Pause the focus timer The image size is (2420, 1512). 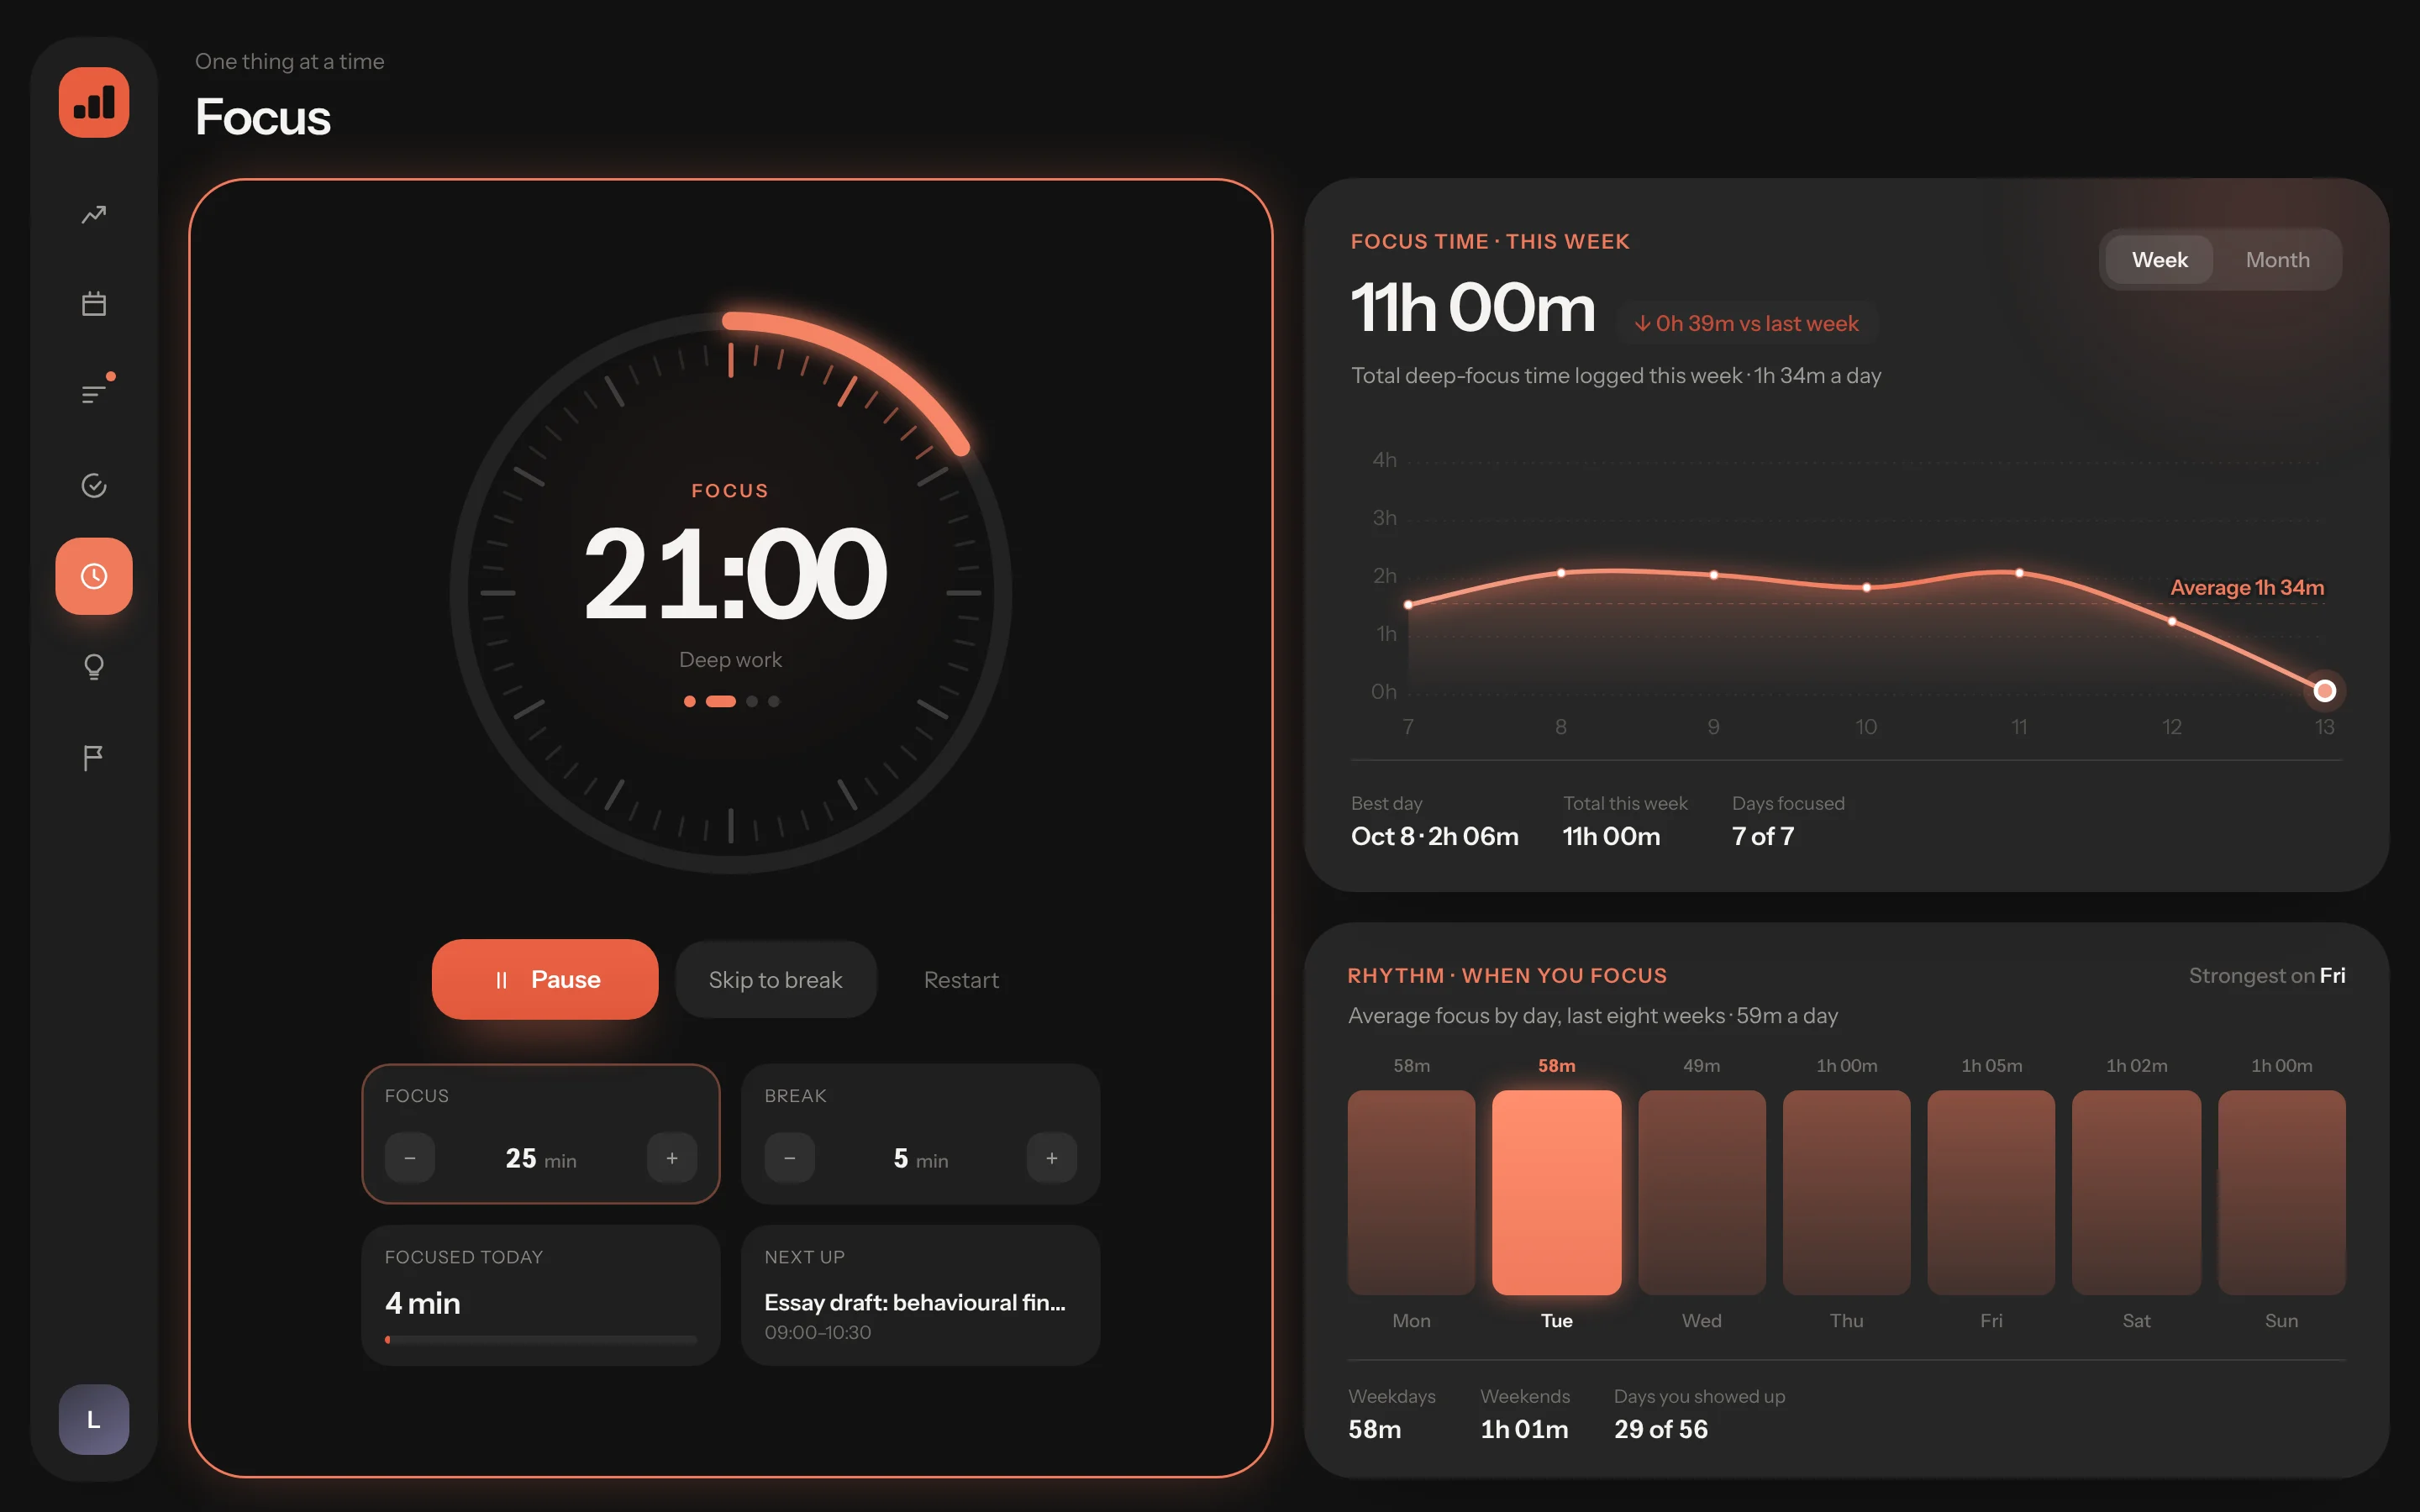click(x=545, y=979)
